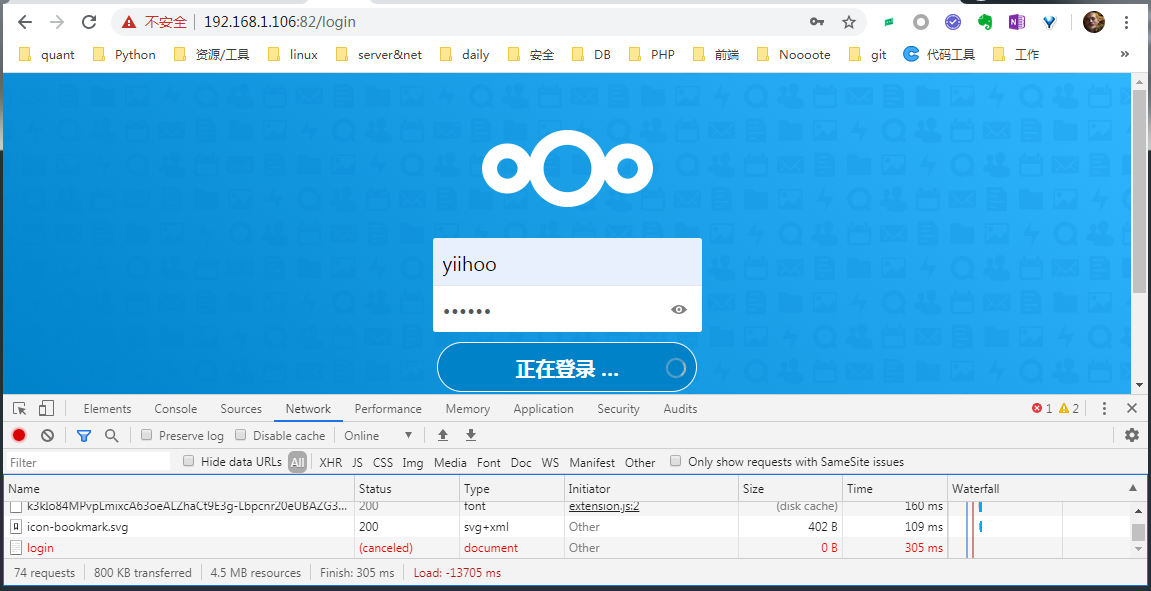The width and height of the screenshot is (1151, 591).
Task: Go back with the browser back arrow
Action: (25, 22)
